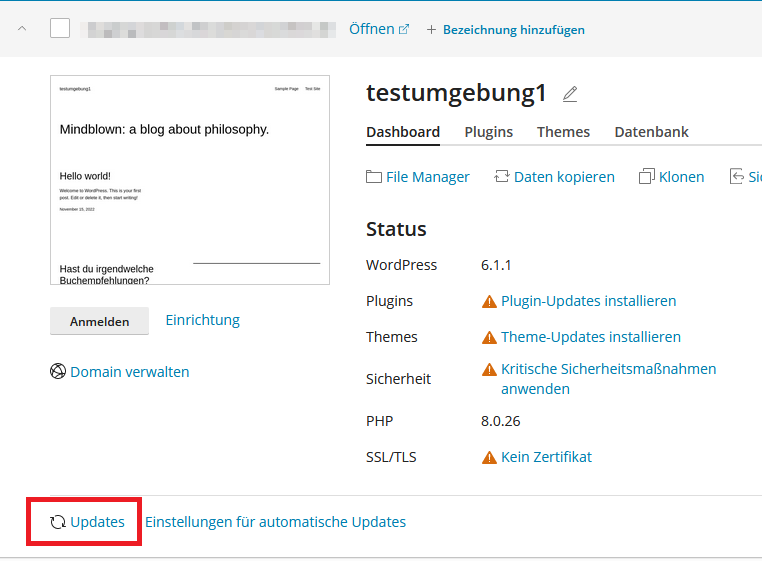Click the Updates link
Screen dimensions: 762x561
pyautogui.click(x=97, y=522)
